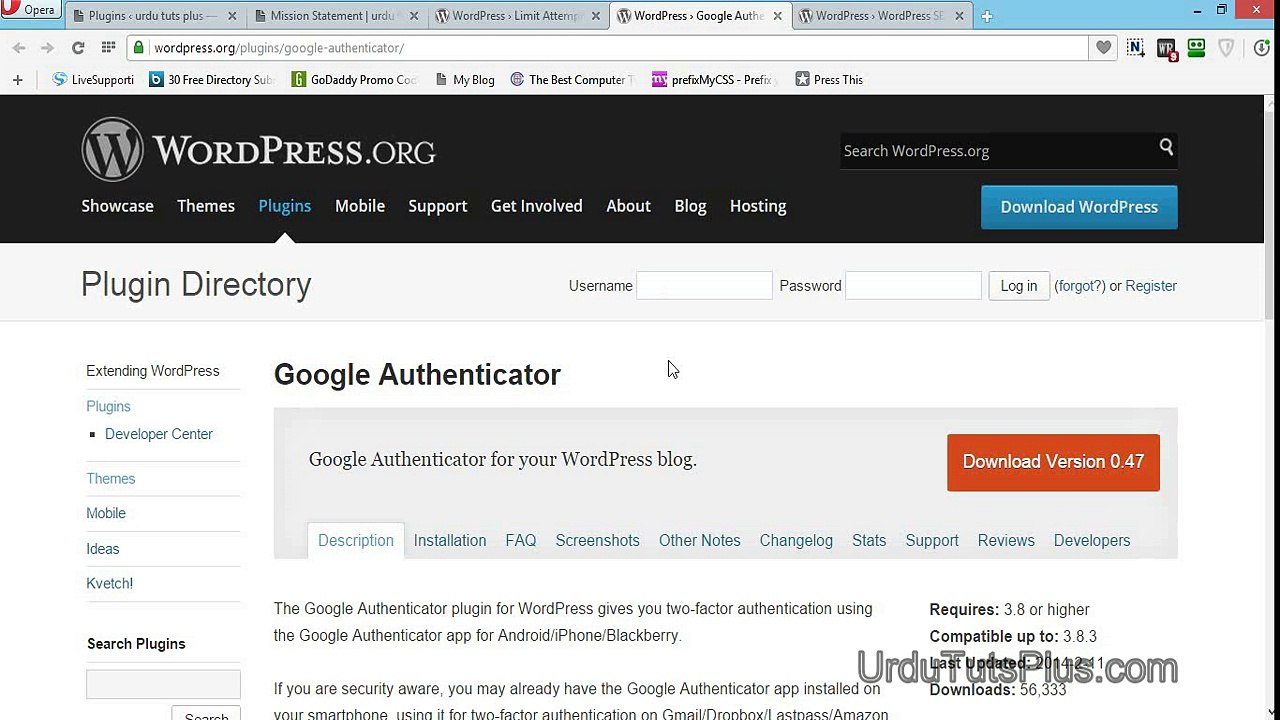1280x720 pixels.
Task: Click the Search Plugins sidebar input
Action: pos(163,684)
